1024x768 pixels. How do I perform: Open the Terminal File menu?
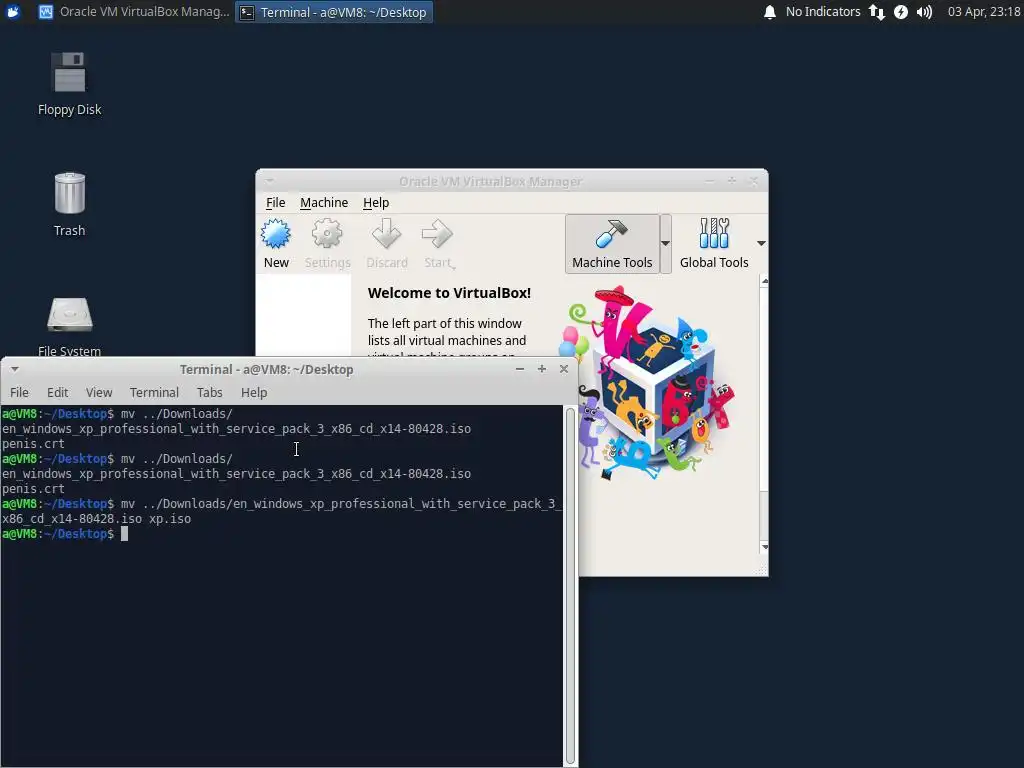coord(19,392)
